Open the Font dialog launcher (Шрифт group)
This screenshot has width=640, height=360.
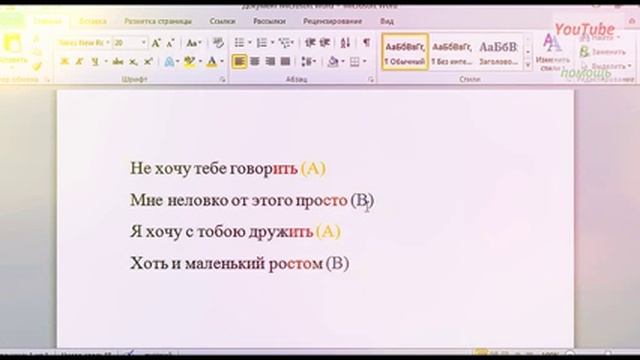pyautogui.click(x=222, y=80)
